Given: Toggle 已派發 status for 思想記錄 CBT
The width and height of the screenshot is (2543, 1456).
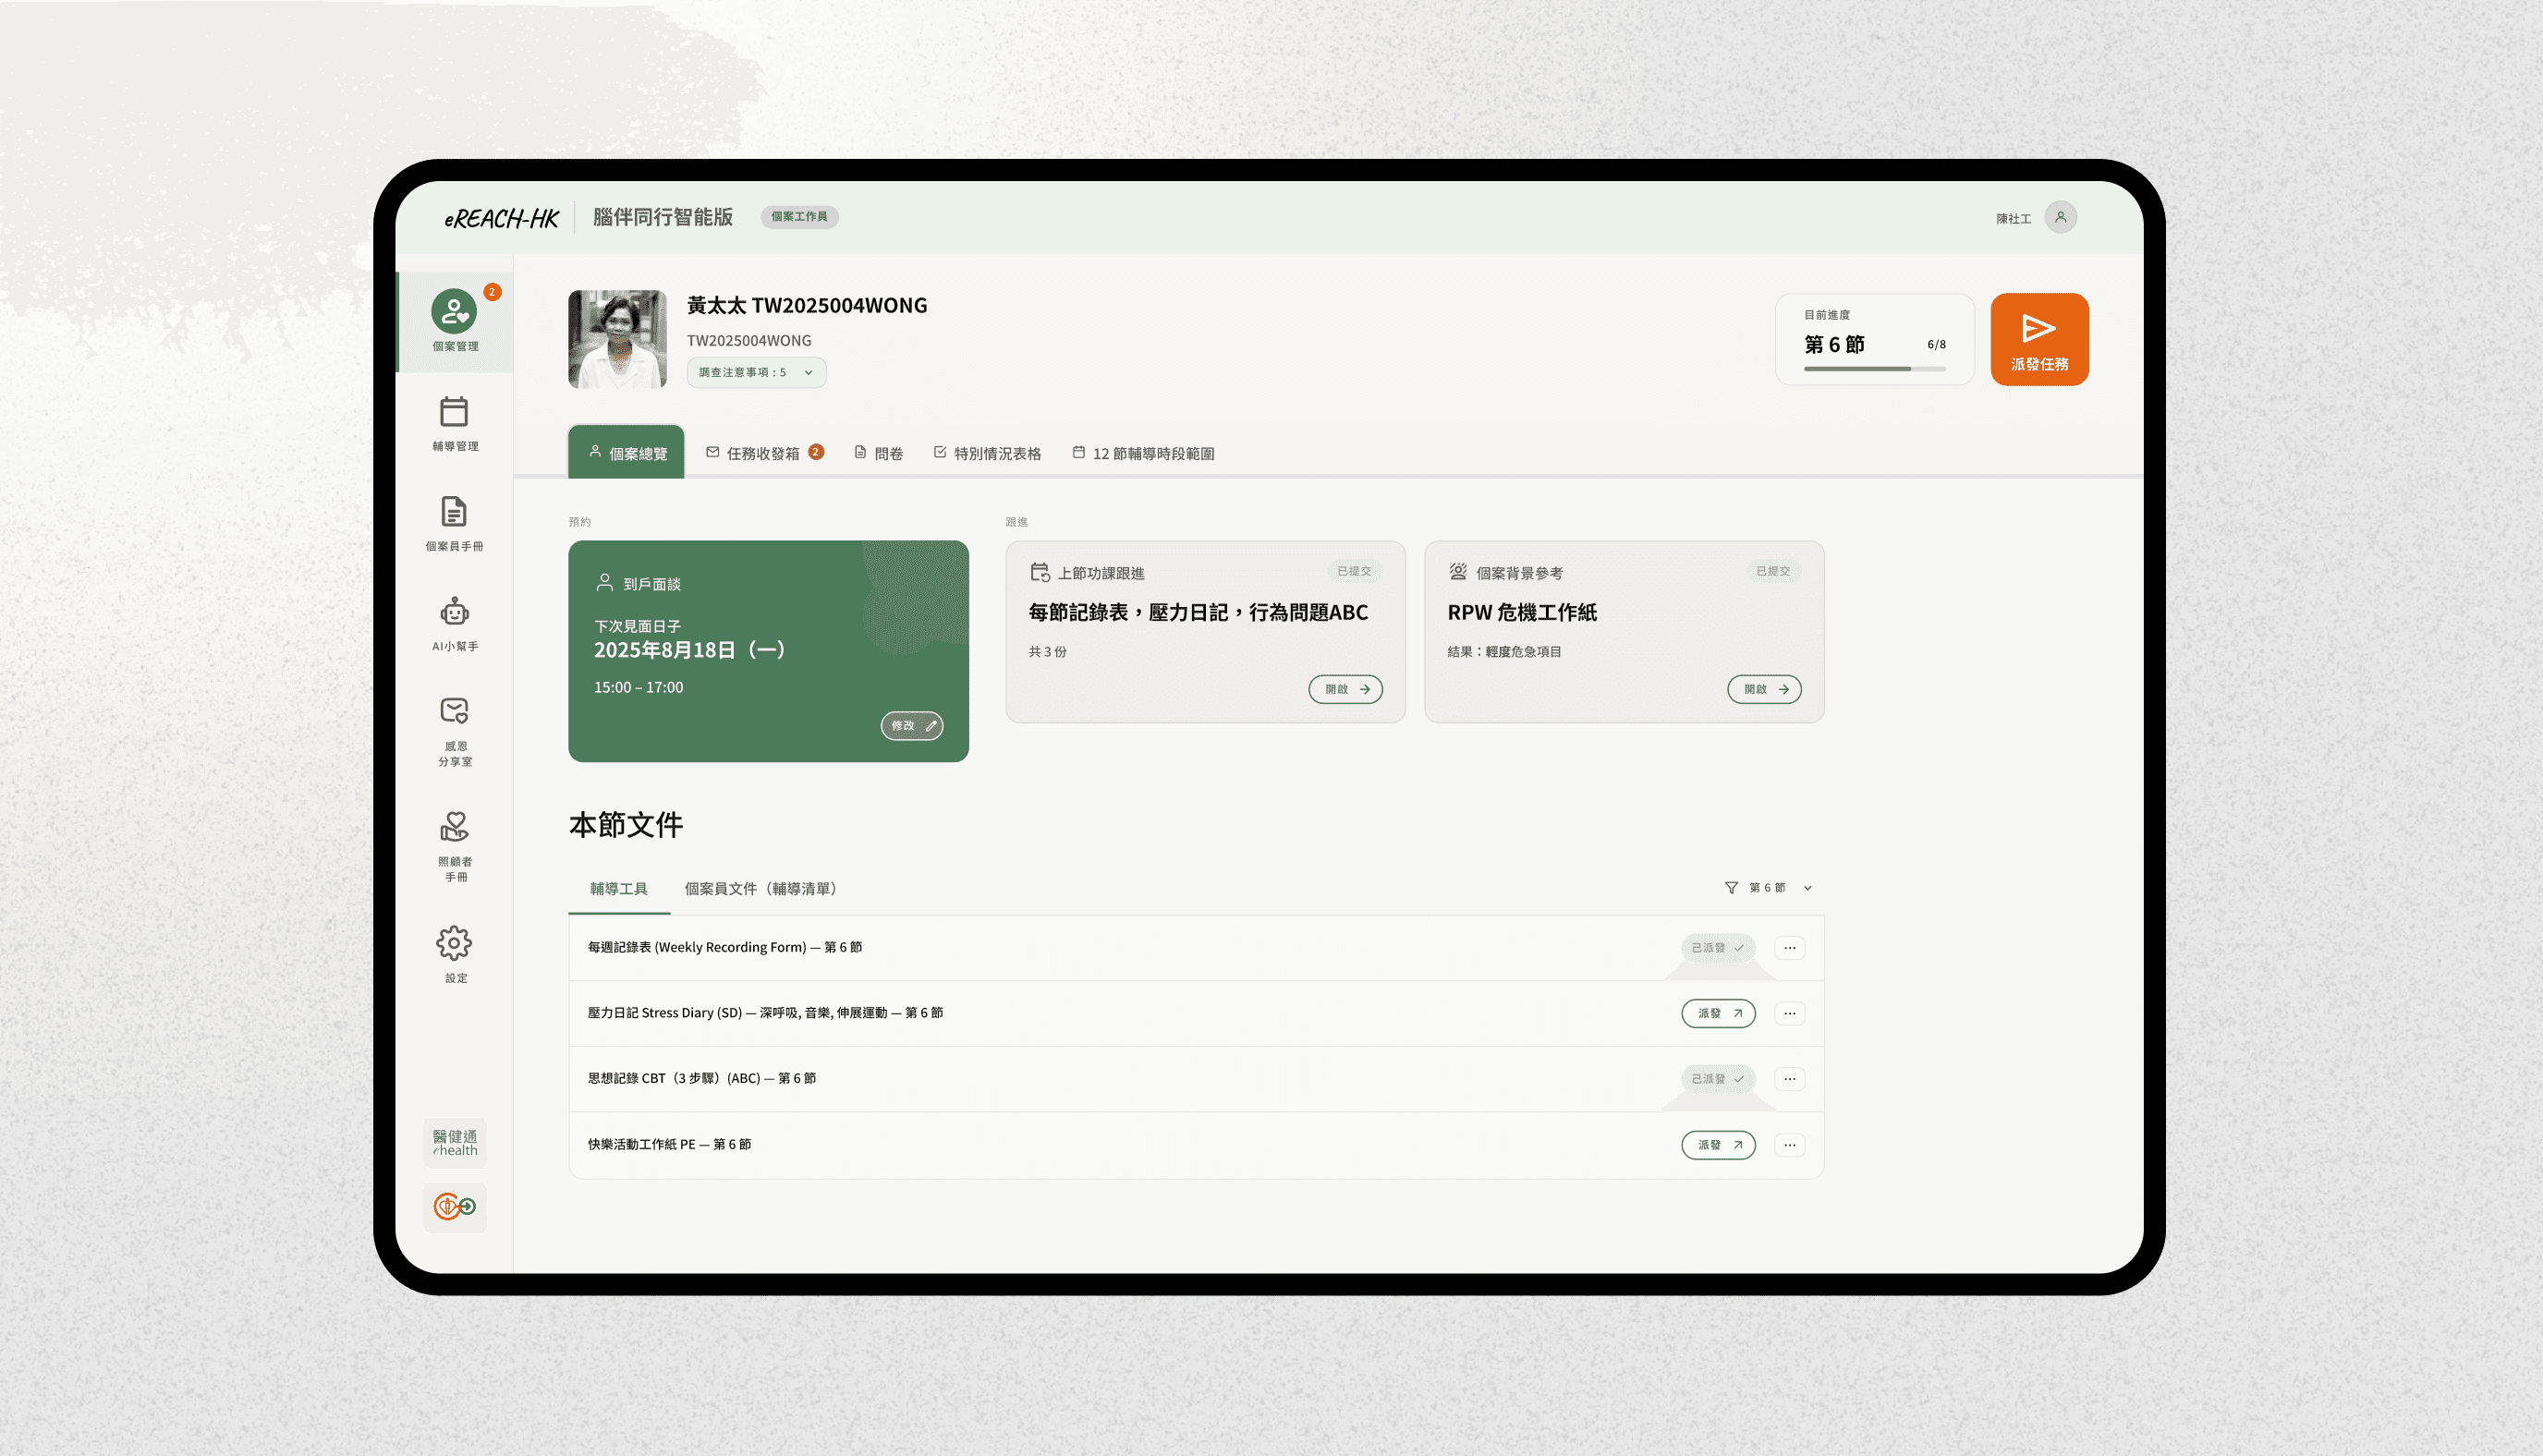Looking at the screenshot, I should point(1717,1079).
